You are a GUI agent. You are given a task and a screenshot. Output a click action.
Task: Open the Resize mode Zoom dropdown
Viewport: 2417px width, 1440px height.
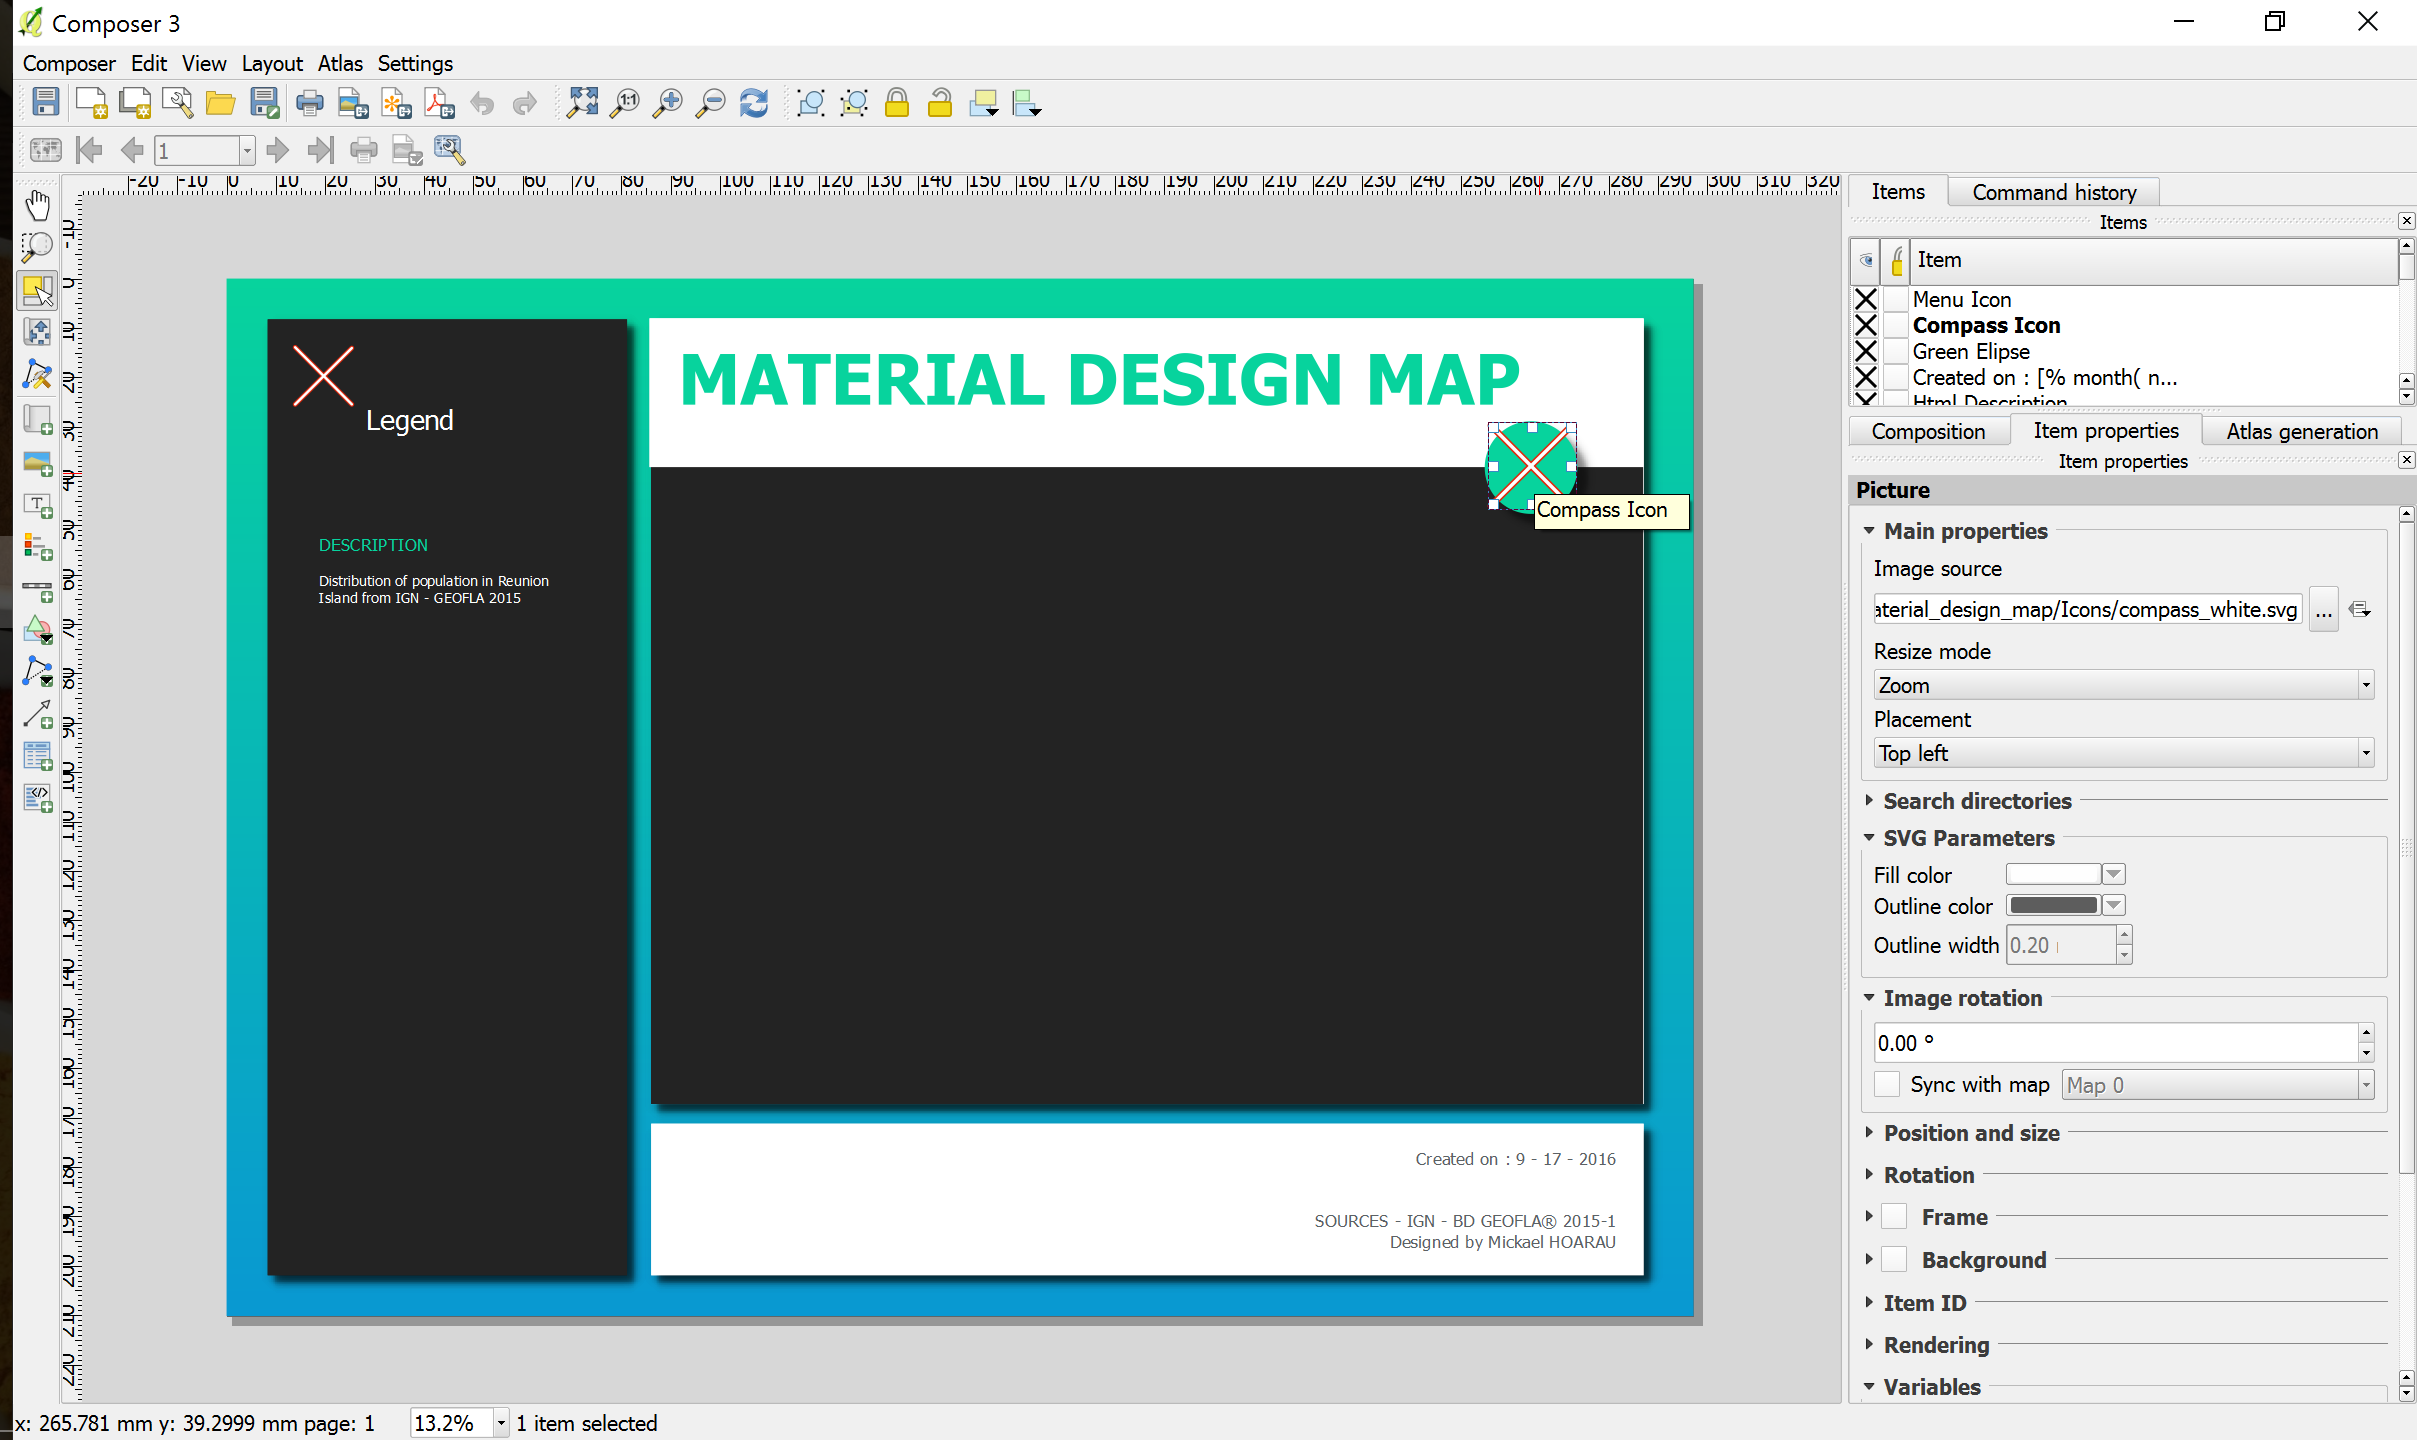[x=2122, y=685]
